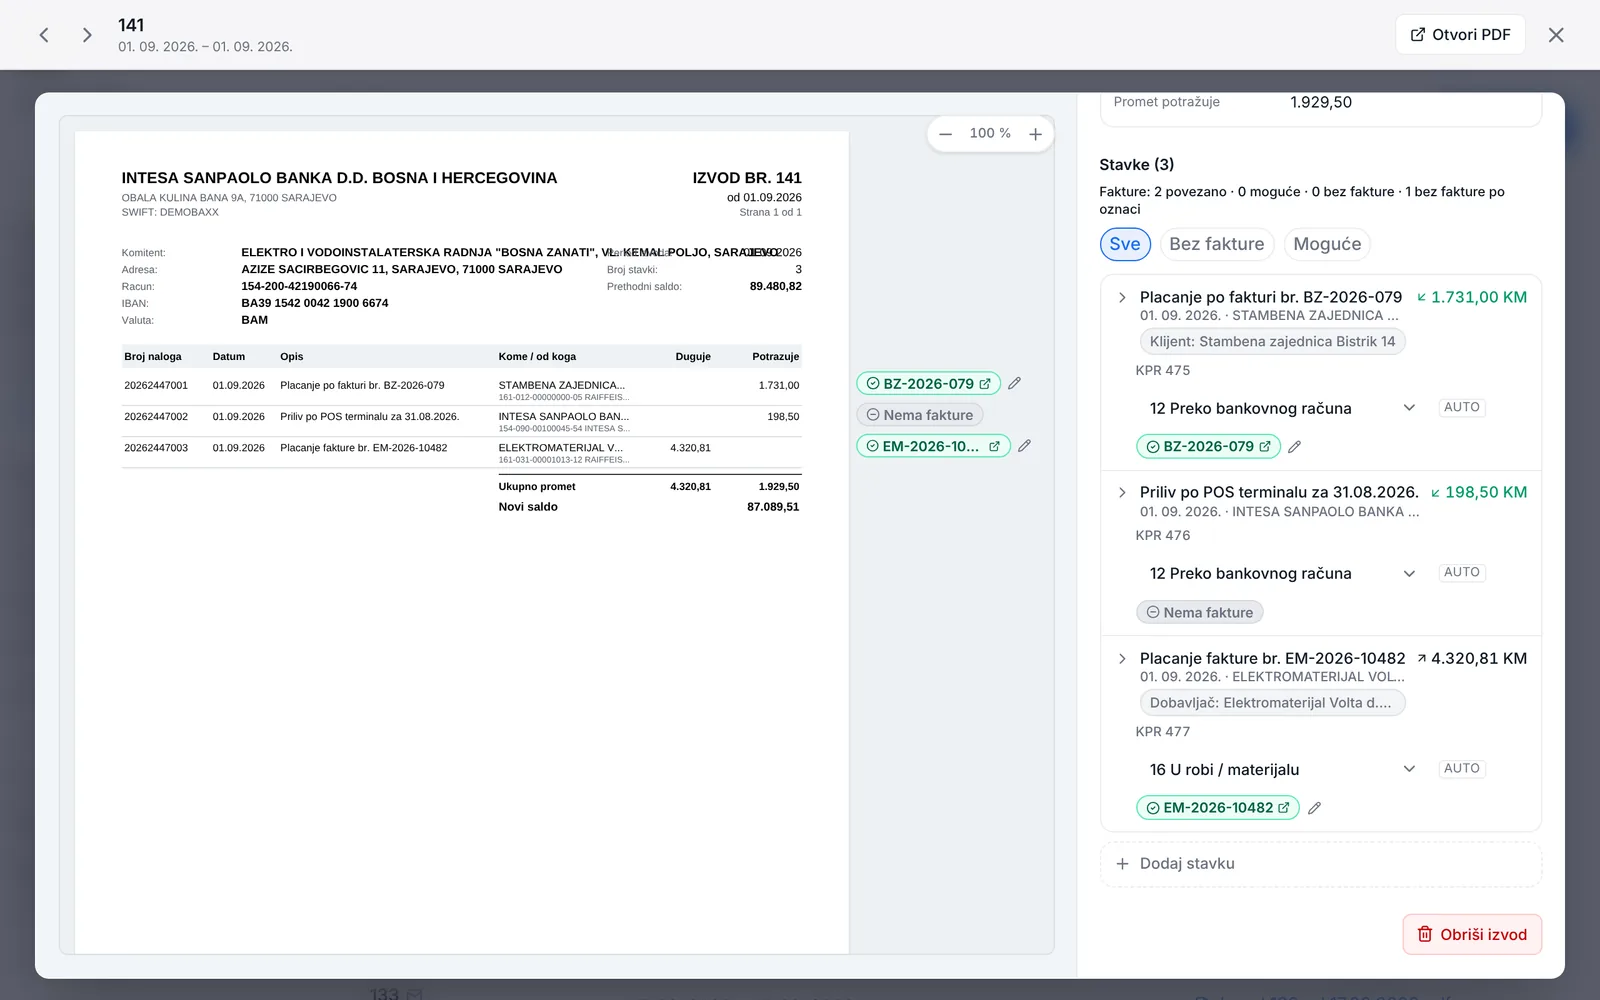1600x1000 pixels.
Task: Click AUTO badge under KPR 475
Action: click(x=1462, y=407)
